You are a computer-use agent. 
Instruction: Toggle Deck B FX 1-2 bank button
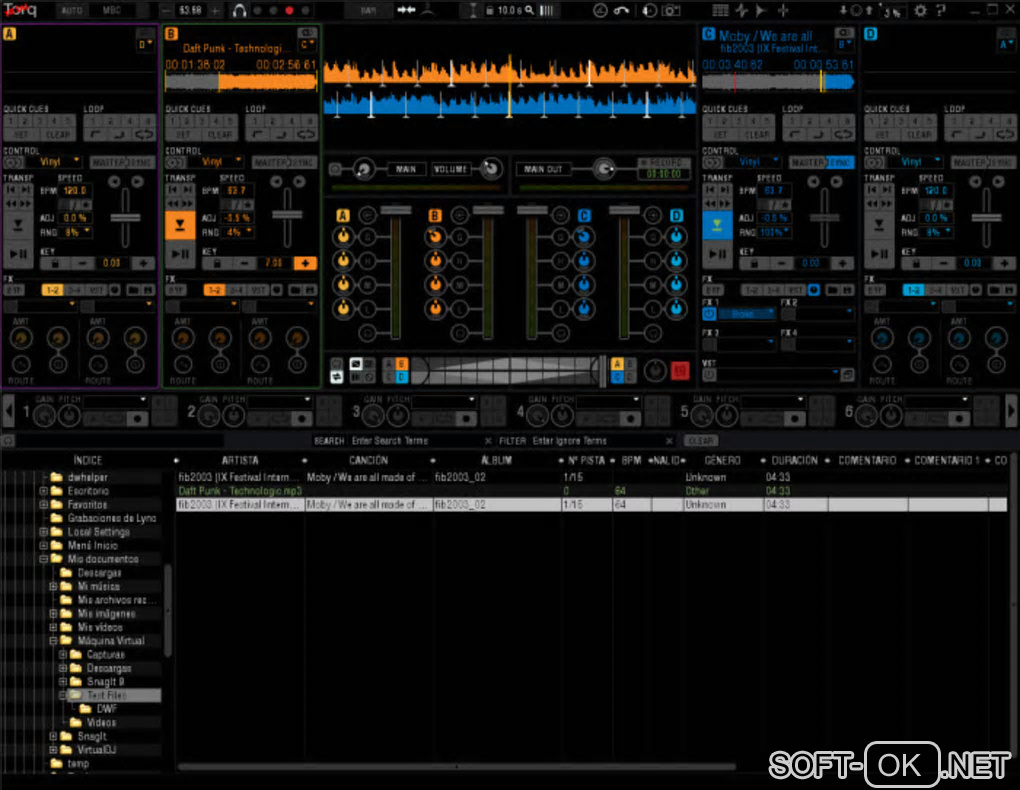pyautogui.click(x=214, y=290)
